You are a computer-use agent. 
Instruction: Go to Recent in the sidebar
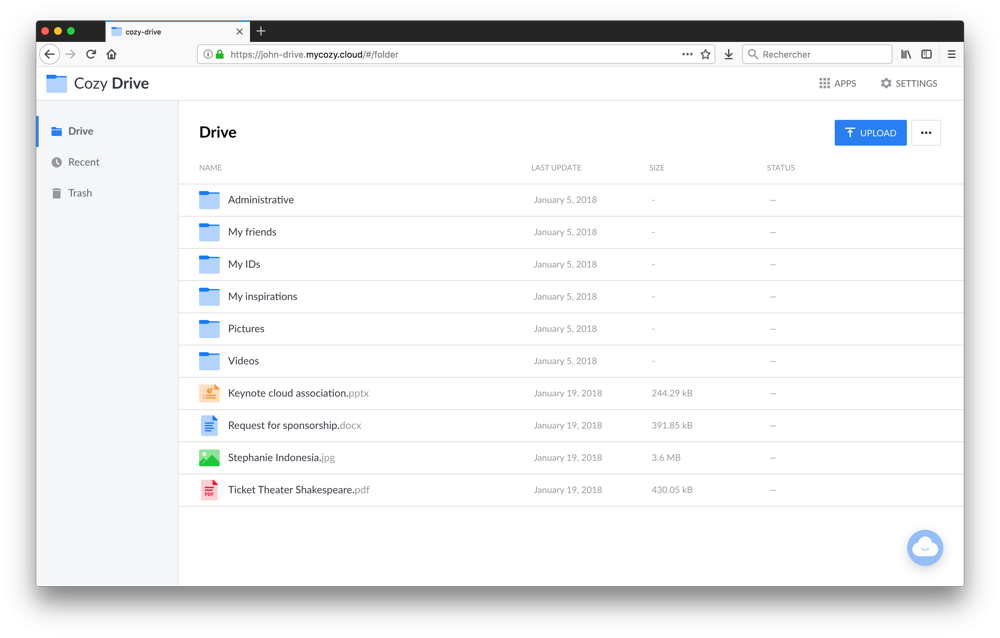(x=83, y=162)
